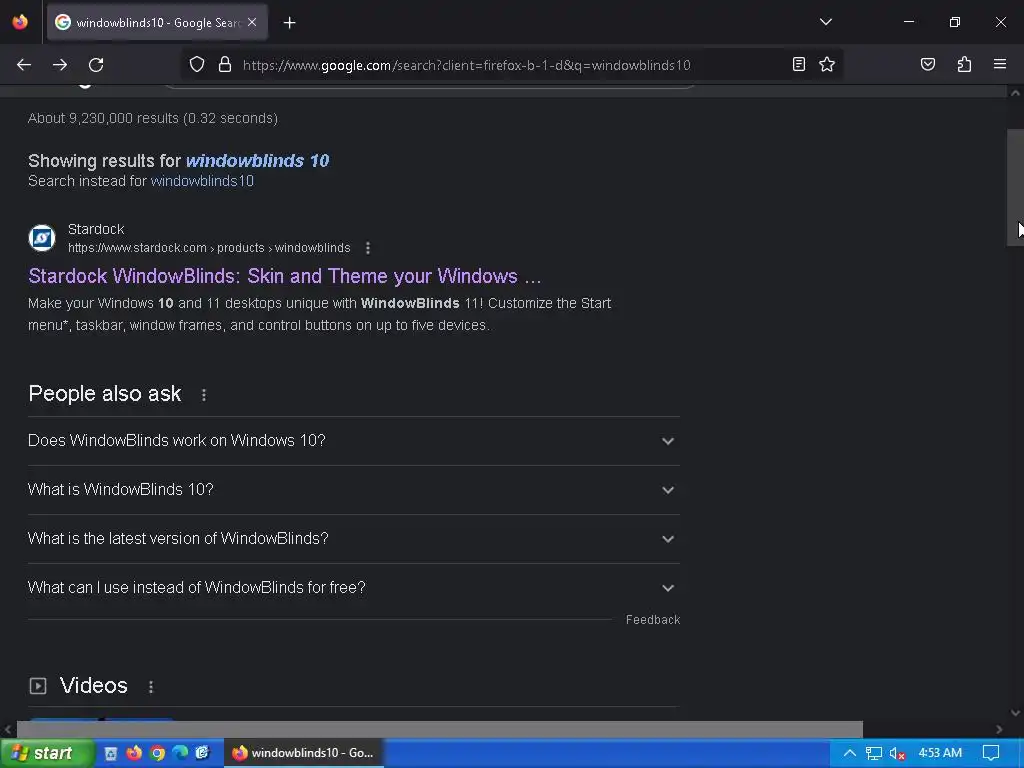The image size is (1024, 768).
Task: Click the Stardock URL breadcrumb text
Action: [x=209, y=248]
